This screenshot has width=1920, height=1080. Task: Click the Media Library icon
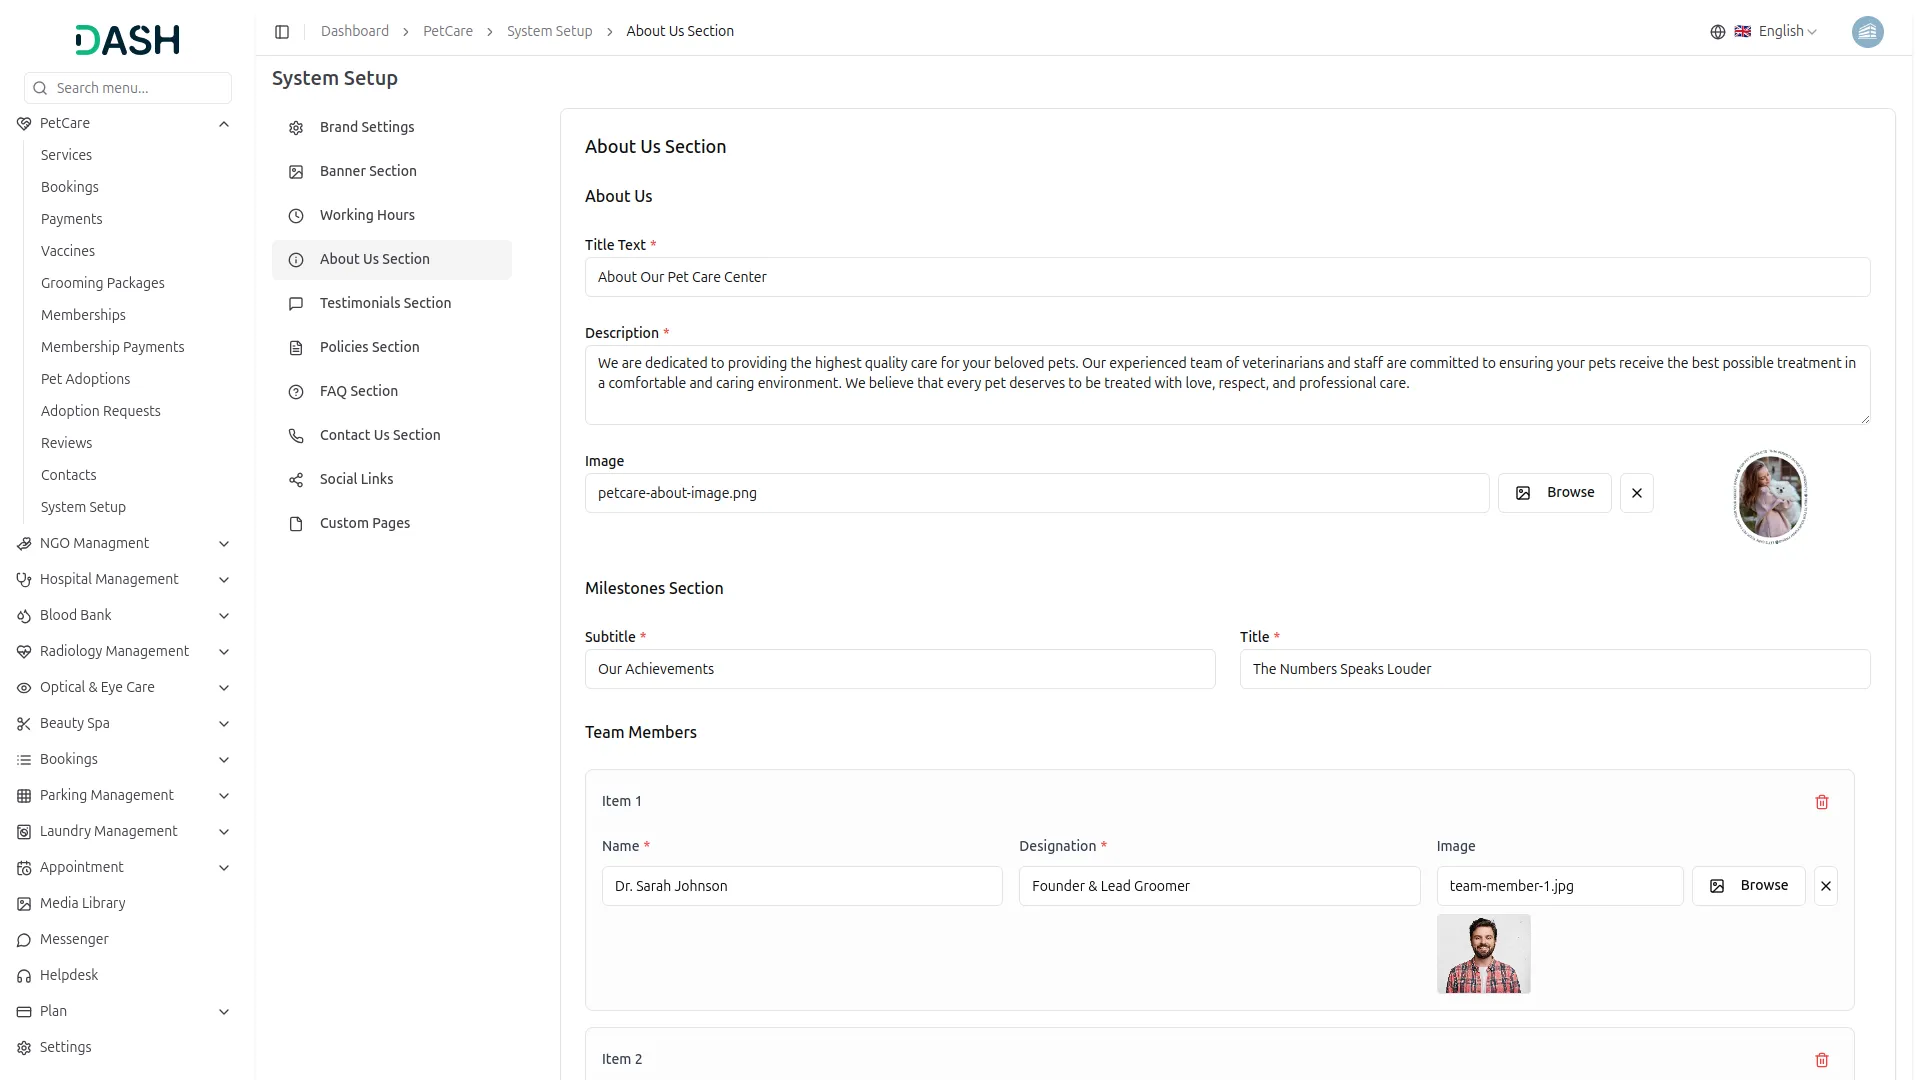[x=24, y=904]
